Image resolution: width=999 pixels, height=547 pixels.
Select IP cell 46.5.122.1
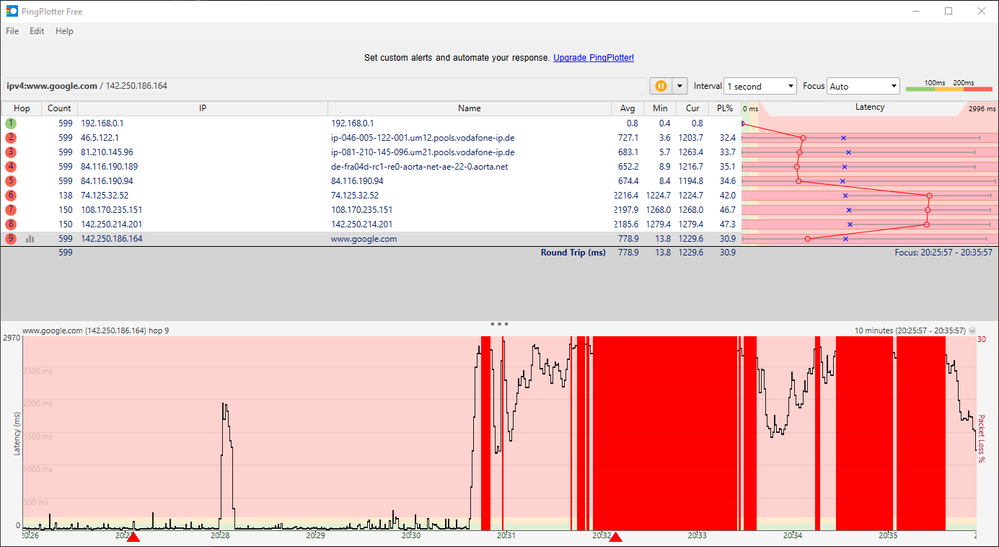point(100,138)
